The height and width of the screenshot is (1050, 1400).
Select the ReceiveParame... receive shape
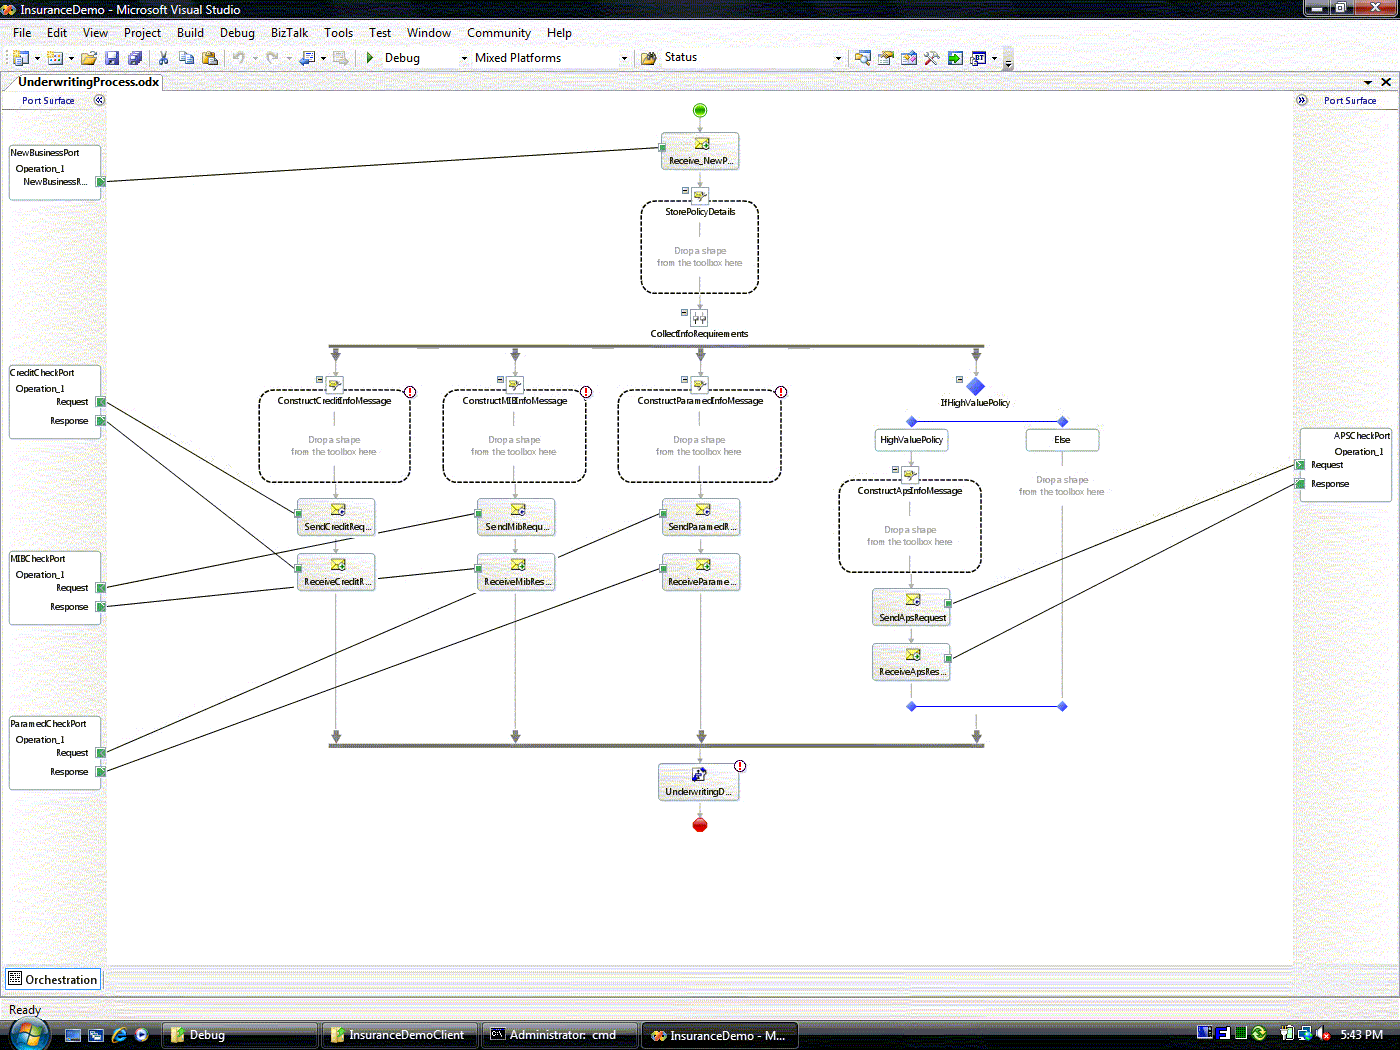pyautogui.click(x=701, y=572)
